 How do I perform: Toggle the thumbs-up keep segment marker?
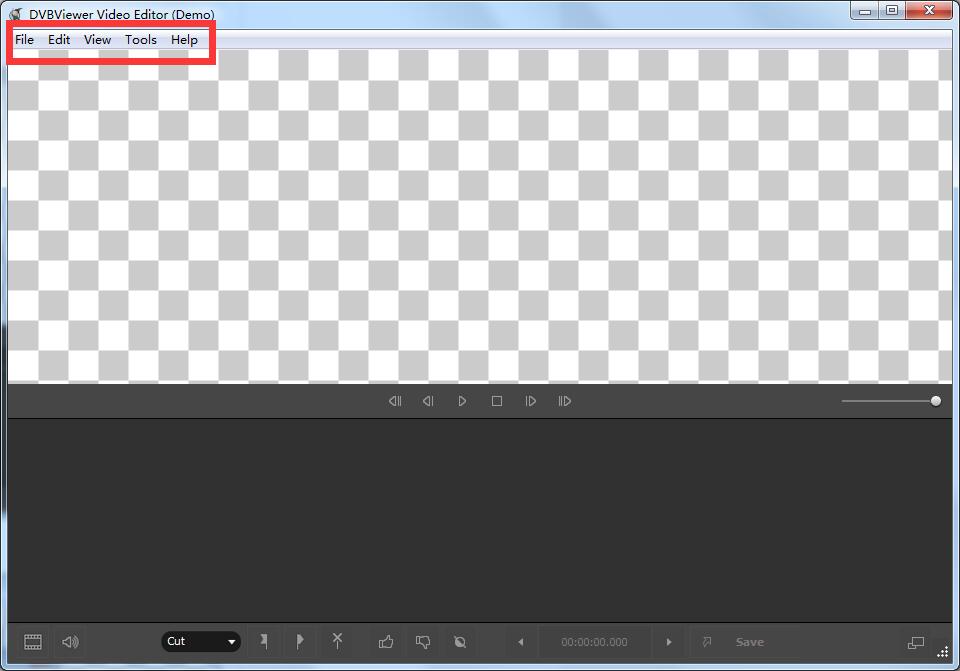386,642
